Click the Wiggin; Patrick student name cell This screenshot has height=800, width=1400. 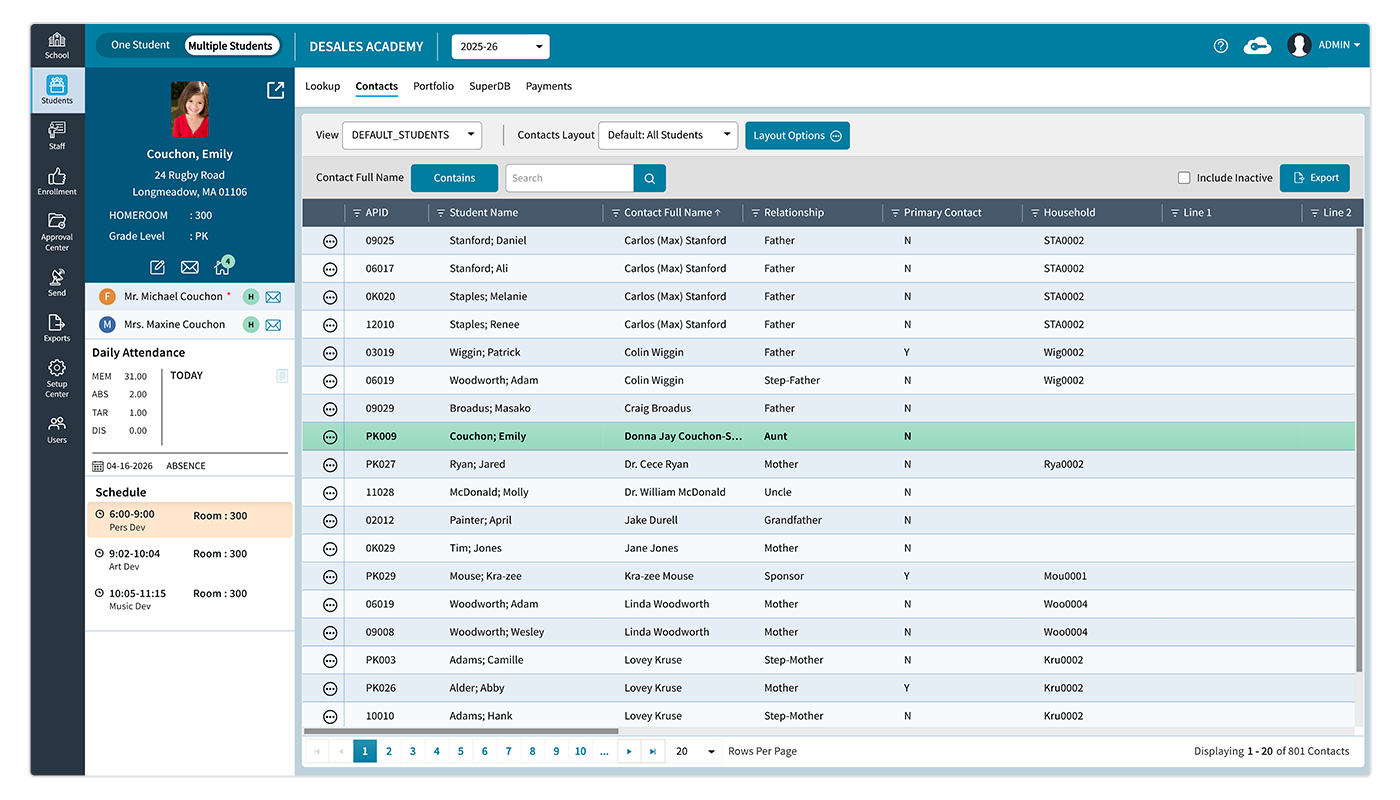[485, 353]
